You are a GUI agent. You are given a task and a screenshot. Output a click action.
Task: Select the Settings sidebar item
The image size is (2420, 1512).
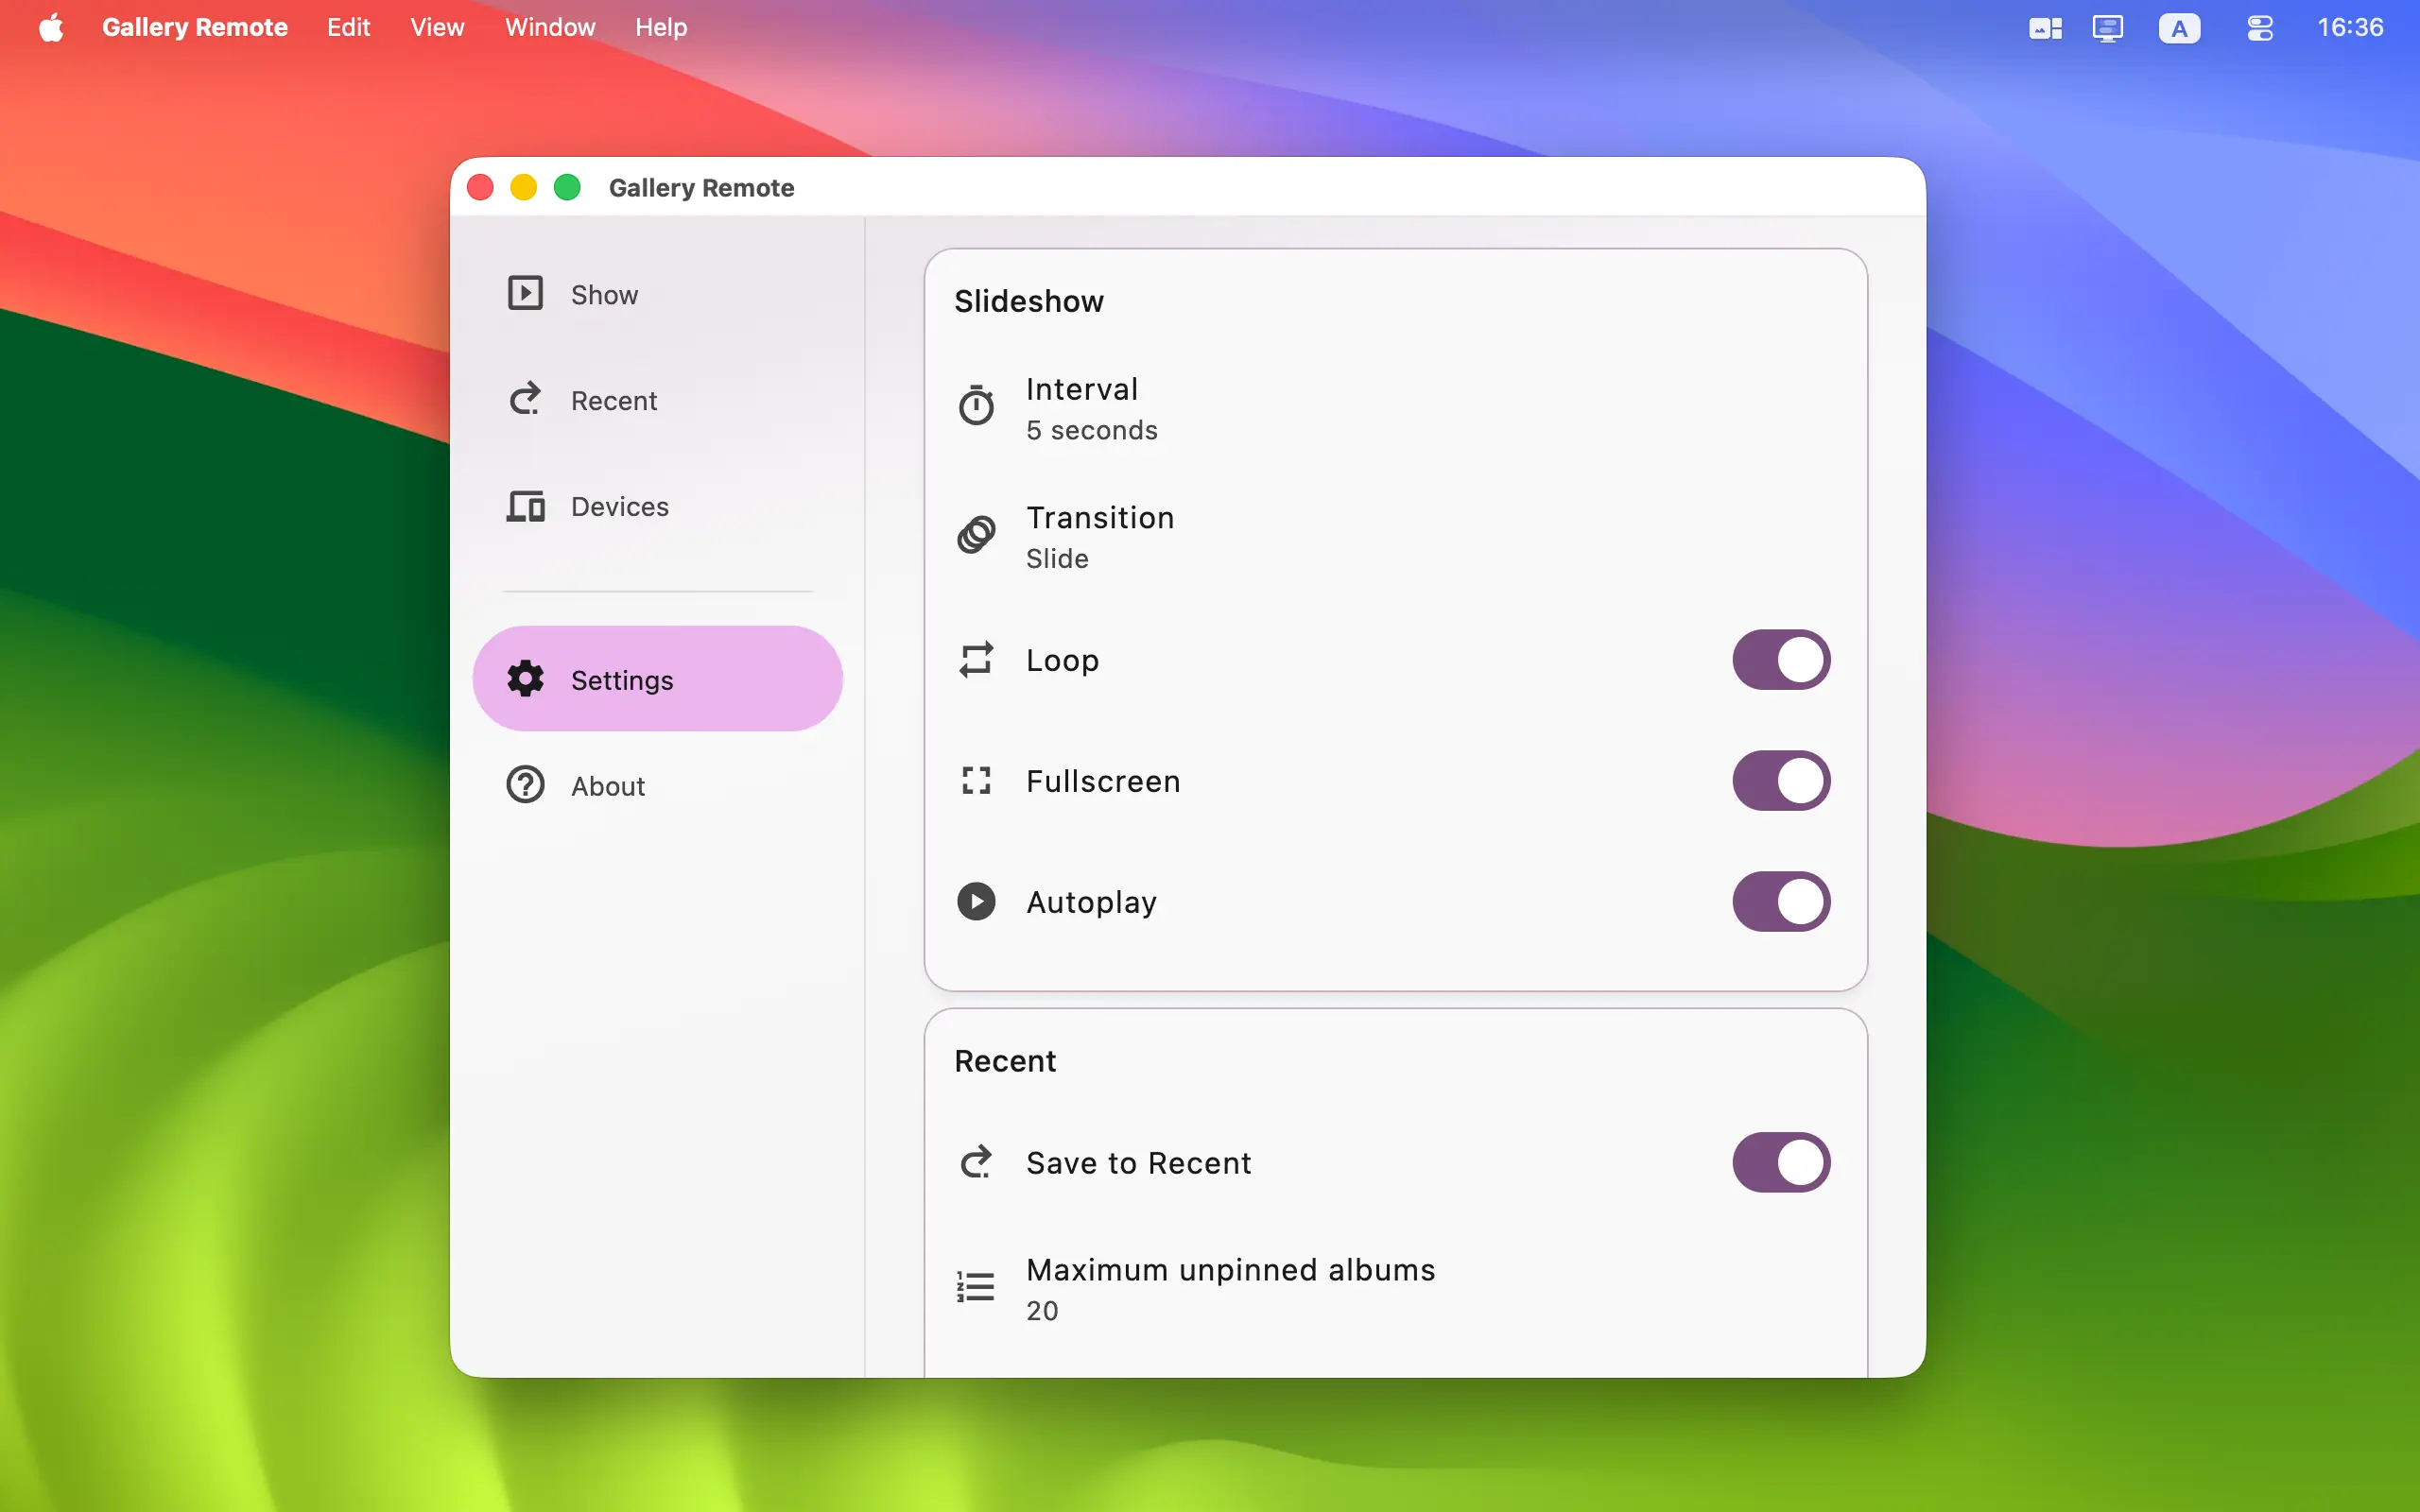click(x=657, y=678)
